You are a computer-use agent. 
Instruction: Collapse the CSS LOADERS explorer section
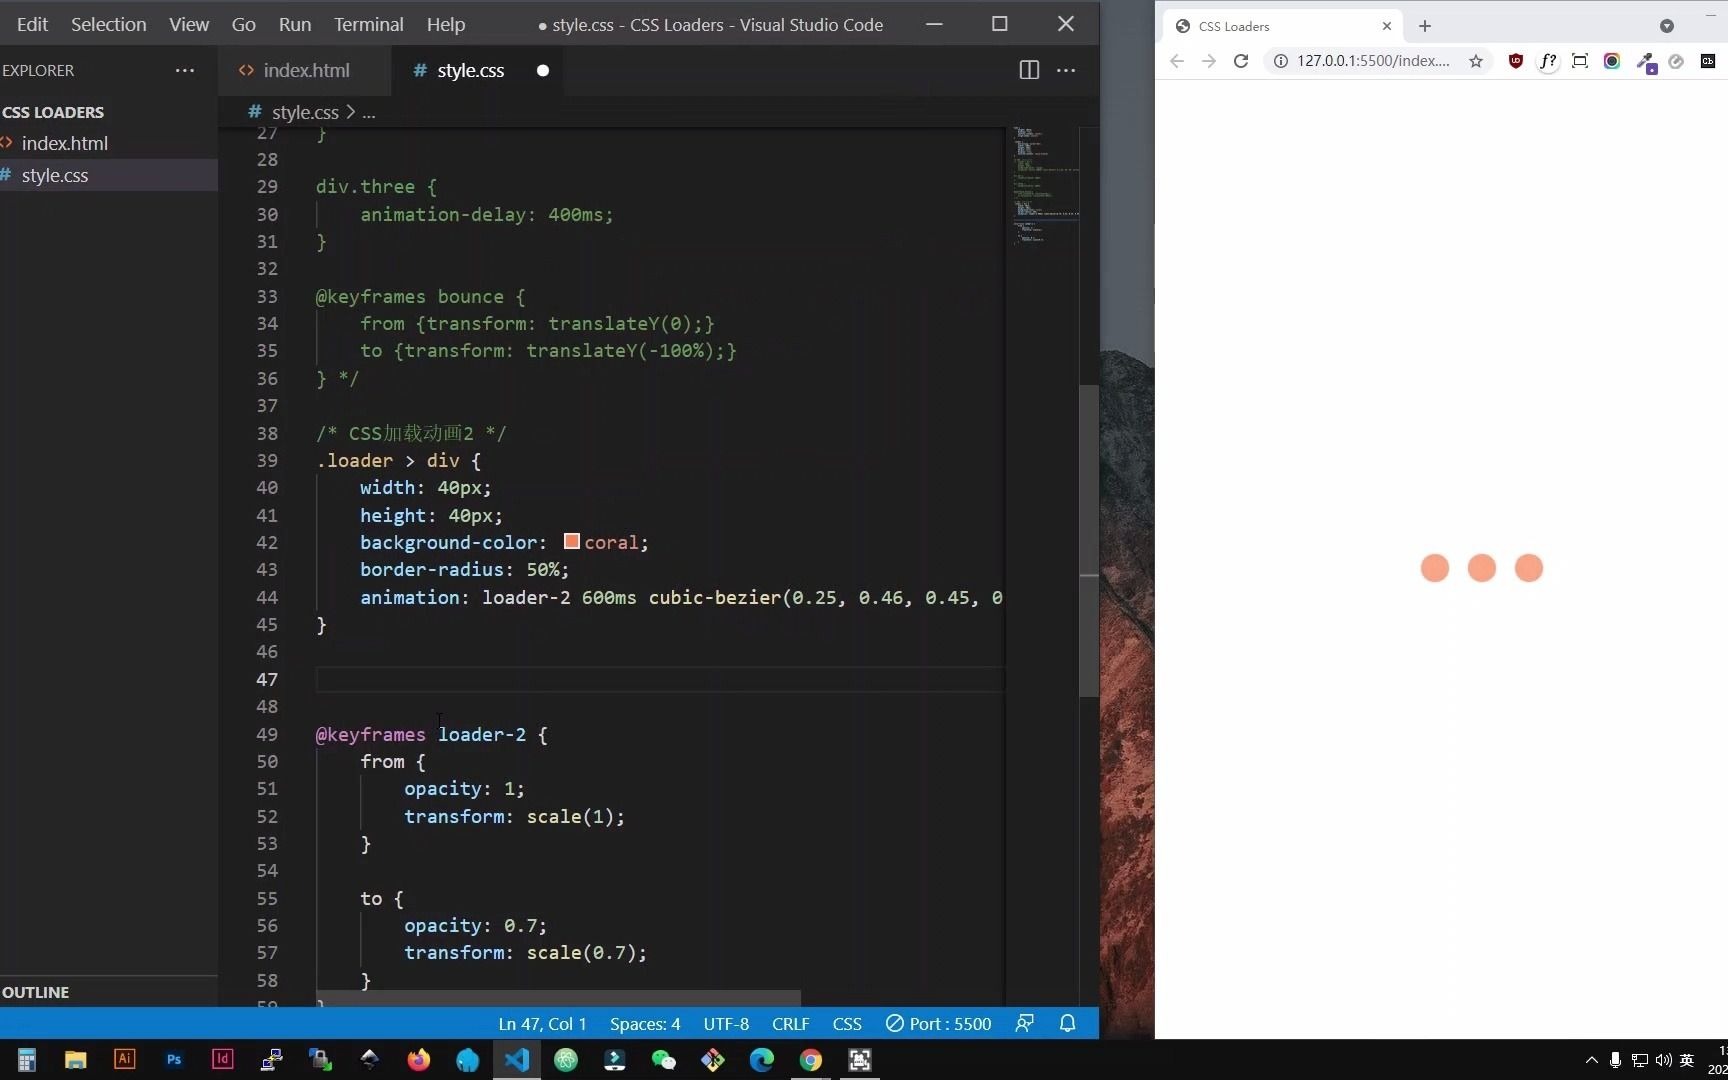55,112
